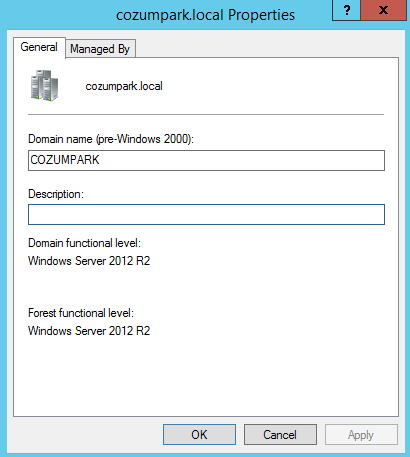Screen dimensions: 410x457
Task: Click Windows Server 2012 R2 under Domain functional level
Action: coord(89,261)
